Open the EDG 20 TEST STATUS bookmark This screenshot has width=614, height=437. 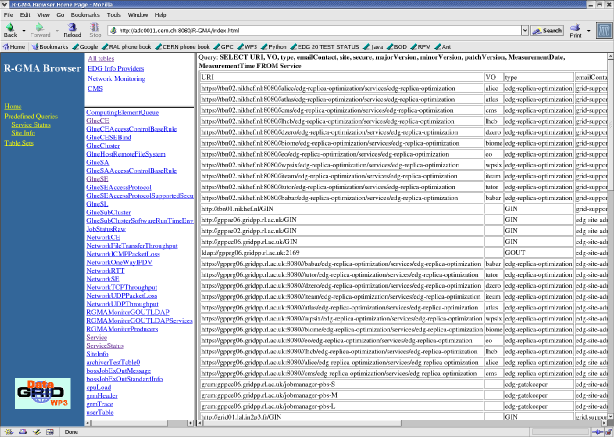[x=325, y=47]
